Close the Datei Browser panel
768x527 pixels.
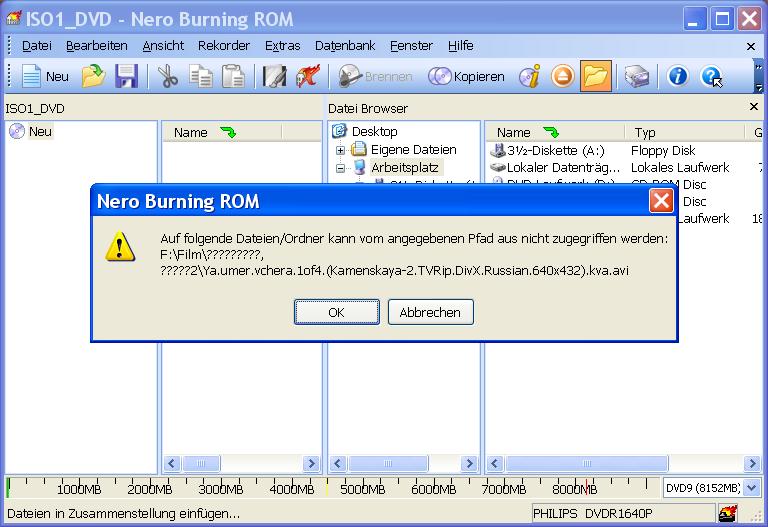pos(754,106)
